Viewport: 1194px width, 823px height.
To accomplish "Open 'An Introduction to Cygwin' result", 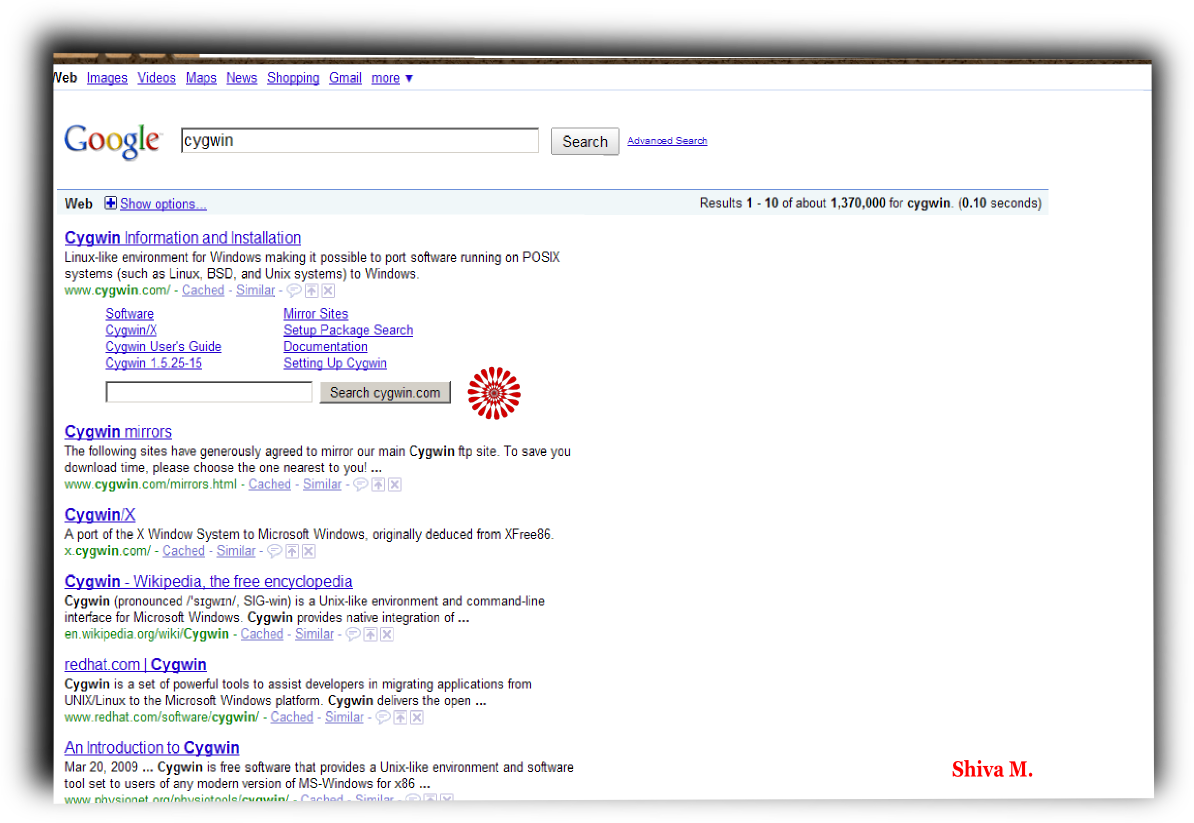I will click(x=152, y=748).
